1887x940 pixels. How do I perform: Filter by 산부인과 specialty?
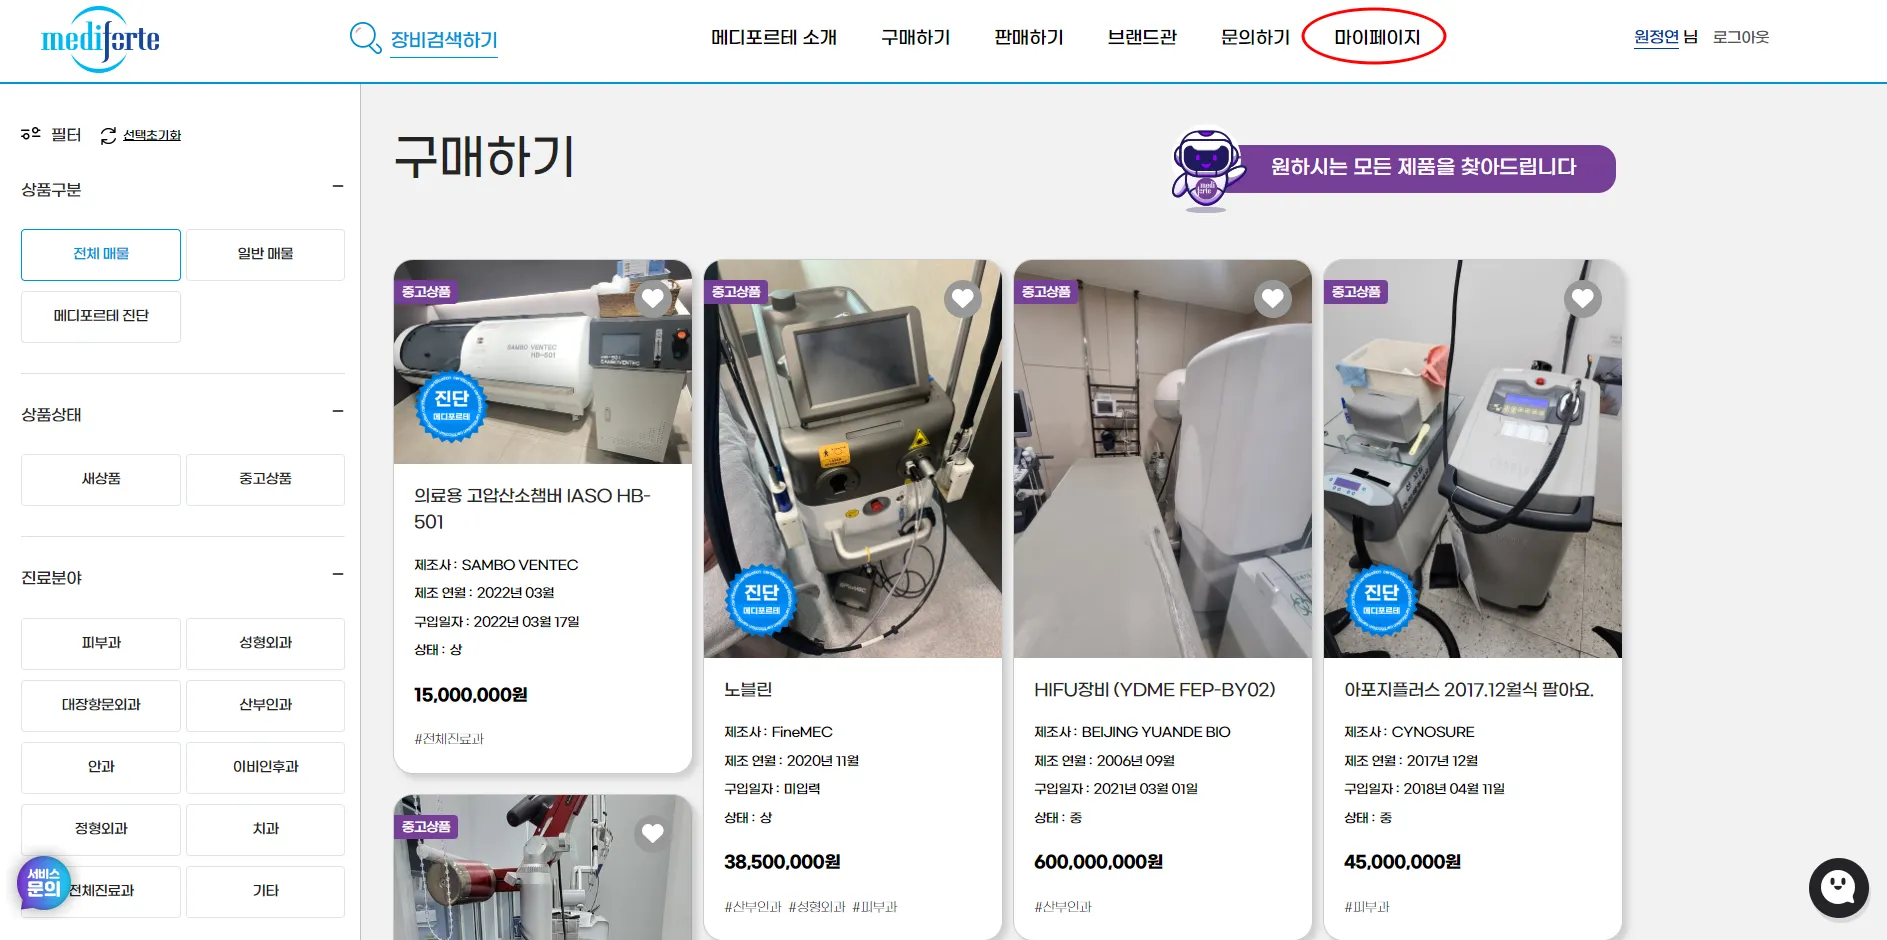click(265, 706)
